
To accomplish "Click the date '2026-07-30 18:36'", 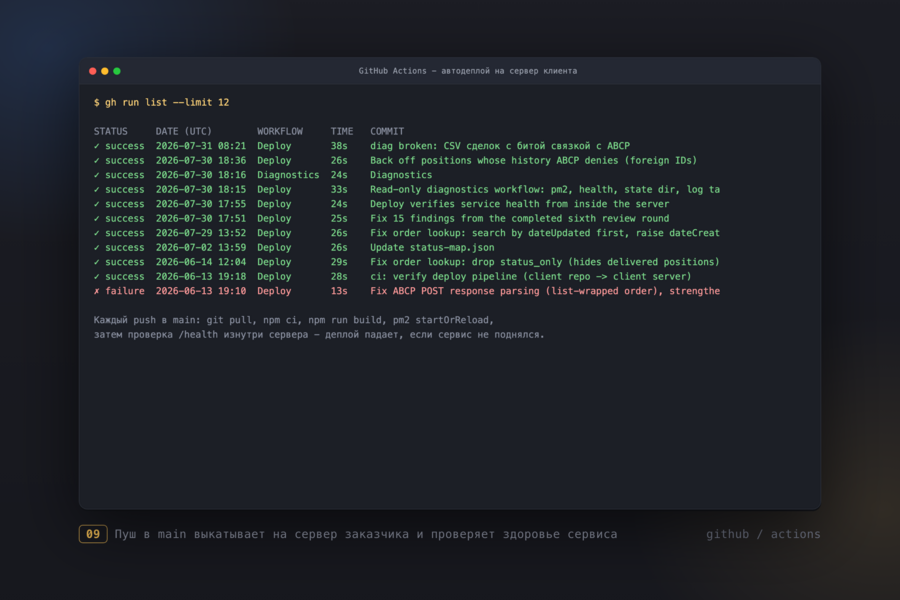I will coord(201,161).
